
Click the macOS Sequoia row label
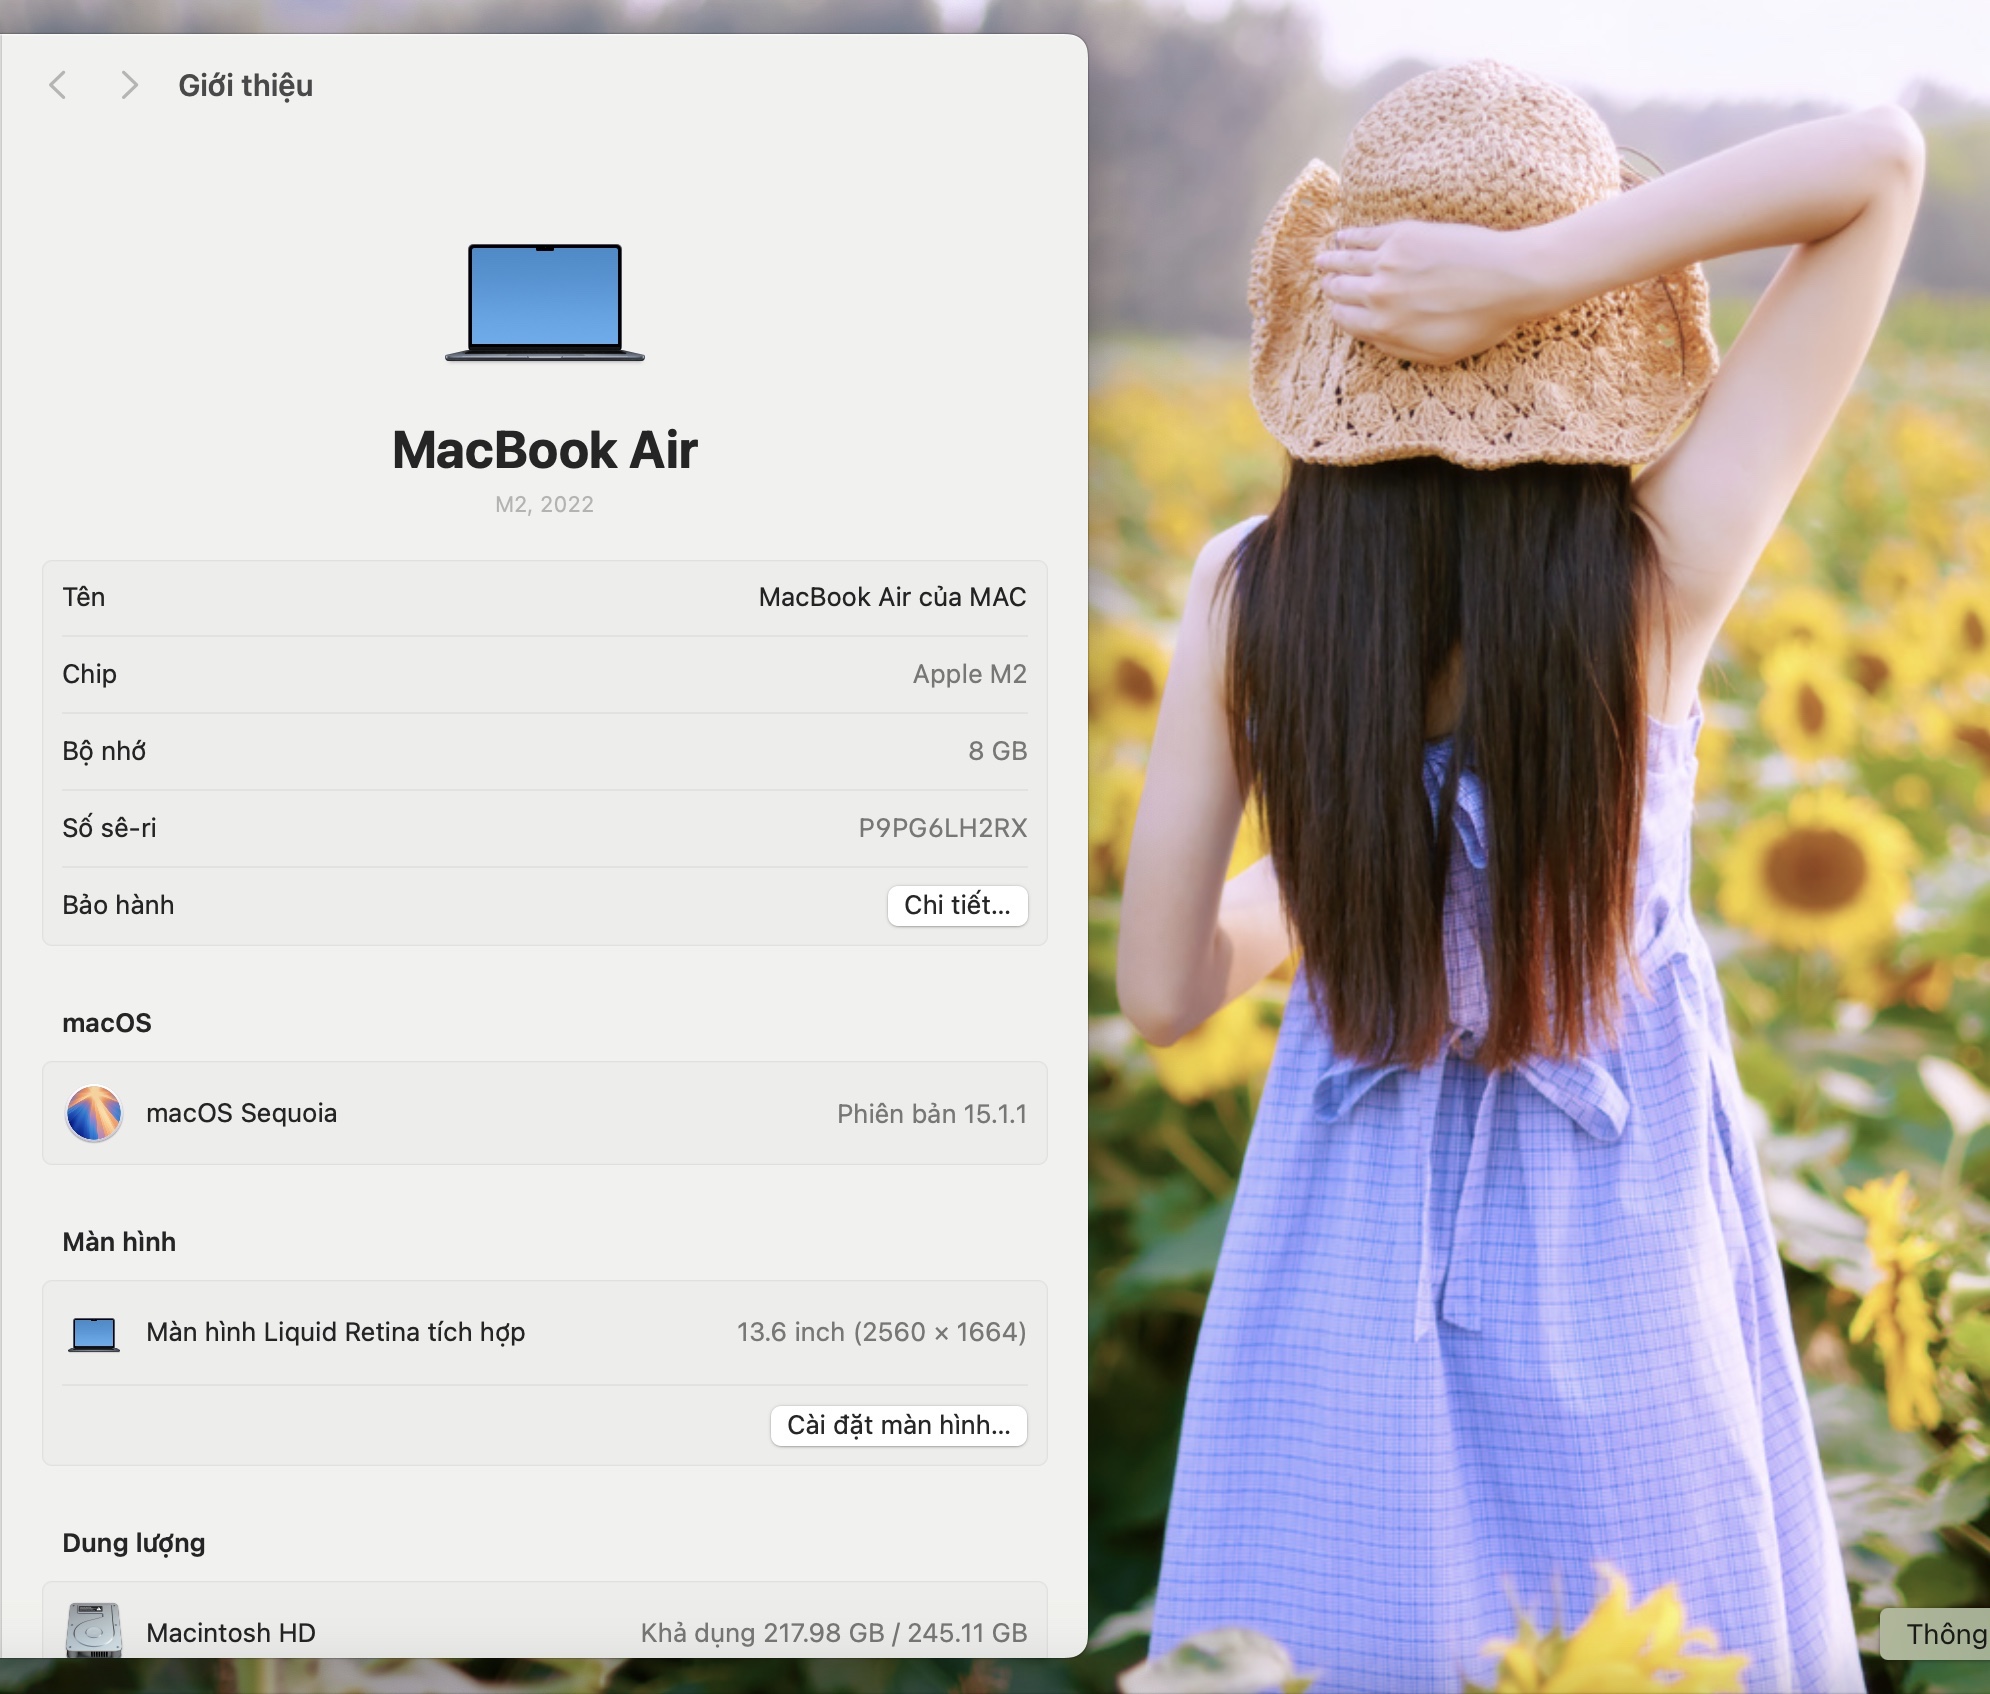click(x=241, y=1113)
